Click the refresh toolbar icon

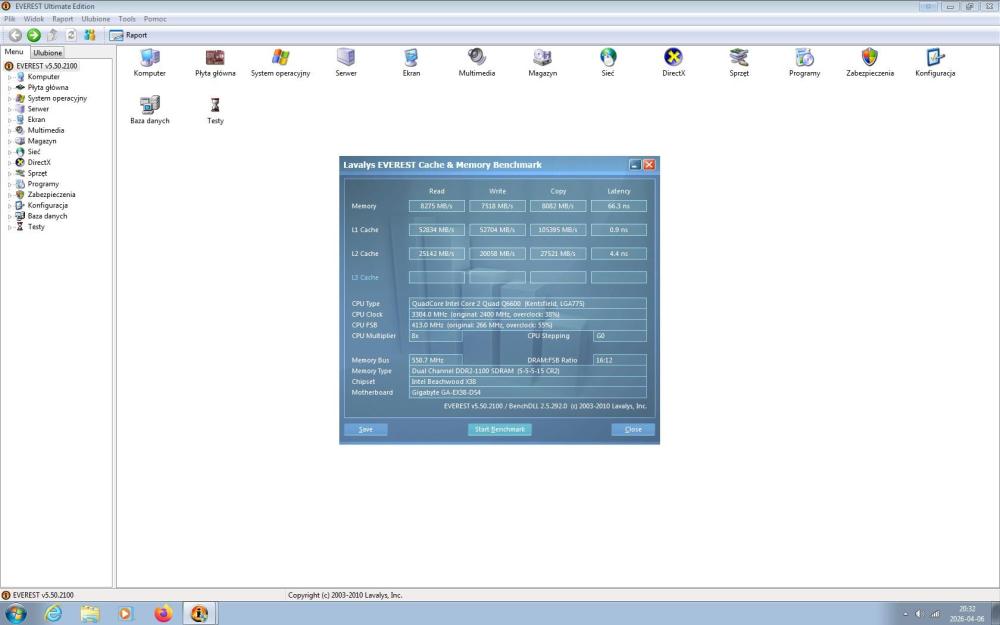tap(71, 35)
